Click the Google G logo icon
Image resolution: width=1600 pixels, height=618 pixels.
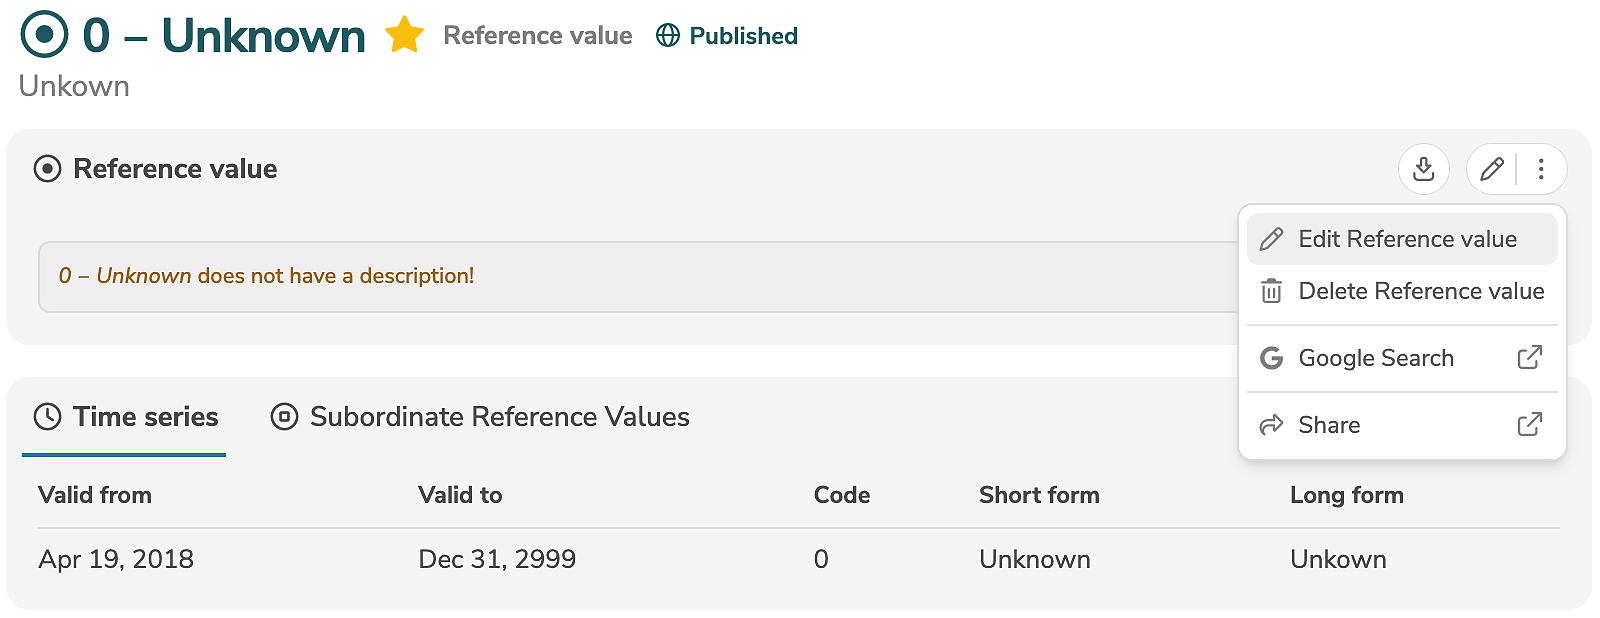coord(1271,358)
